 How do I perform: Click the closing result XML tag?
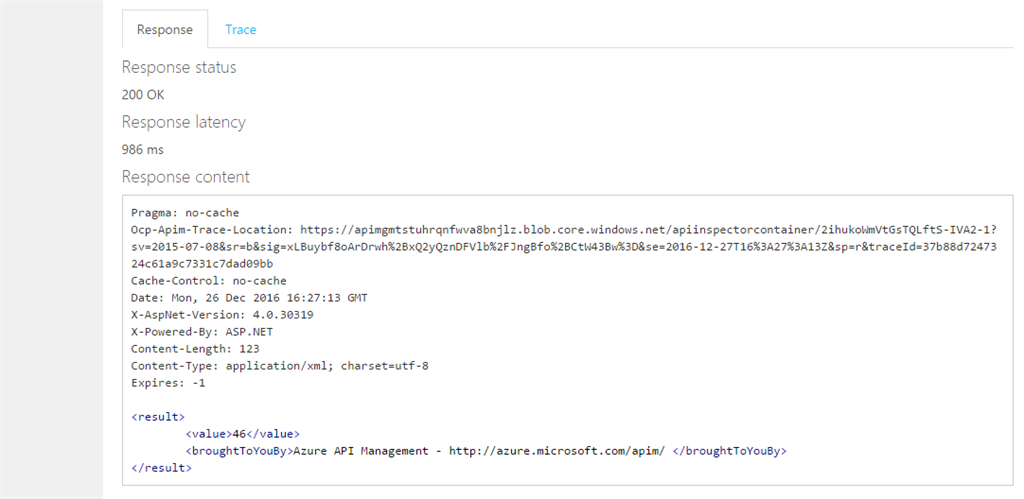point(160,467)
